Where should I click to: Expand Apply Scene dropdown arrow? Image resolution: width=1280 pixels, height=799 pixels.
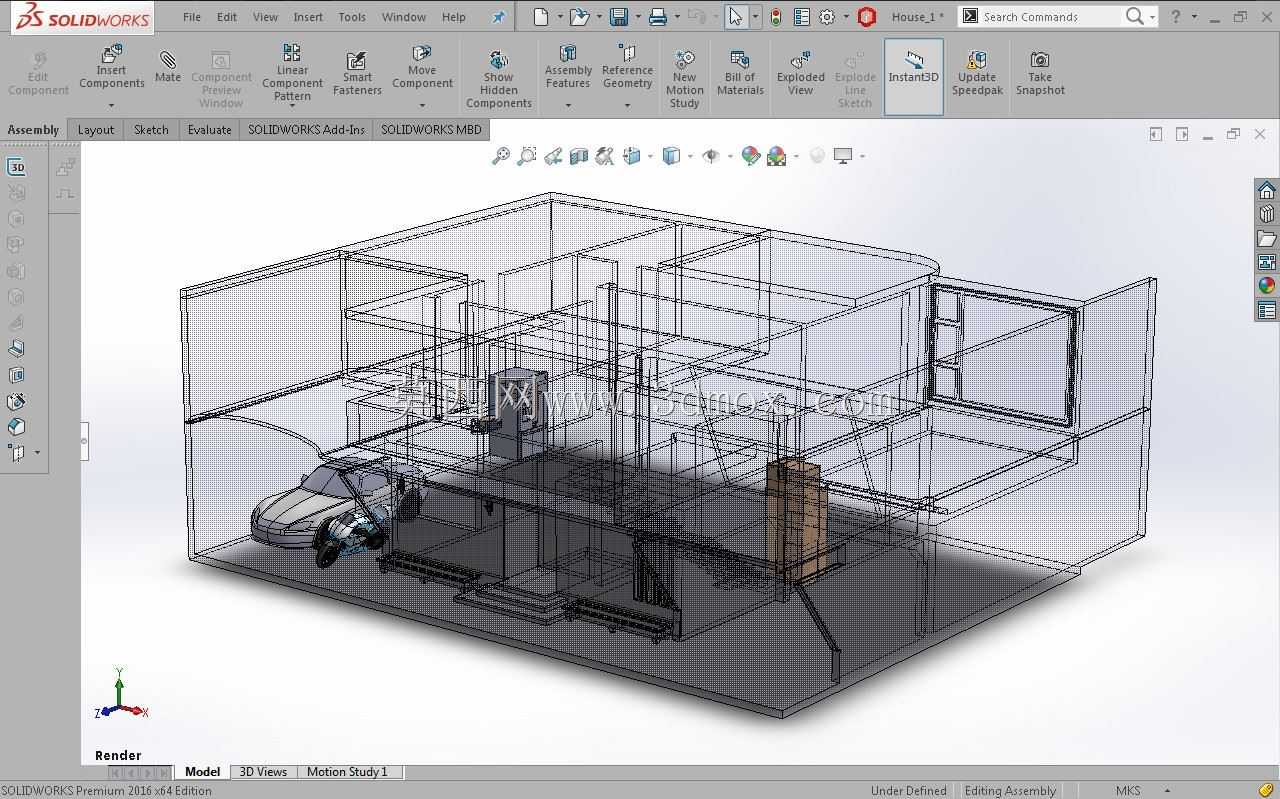click(796, 156)
